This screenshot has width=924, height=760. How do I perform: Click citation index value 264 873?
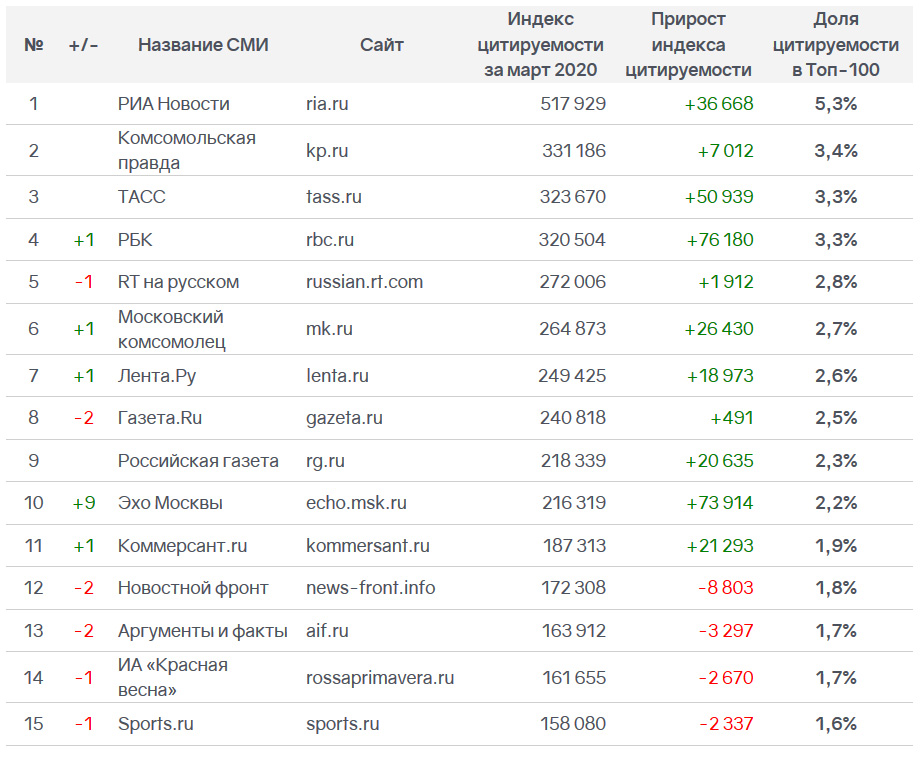click(x=573, y=329)
